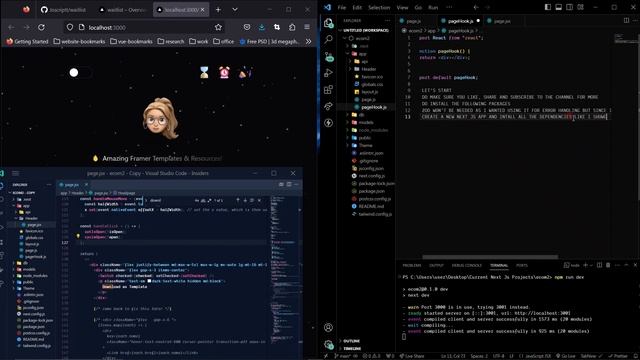Open package.json in right VS Code Explorer
The height and width of the screenshot is (360, 640).
click(x=371, y=191)
